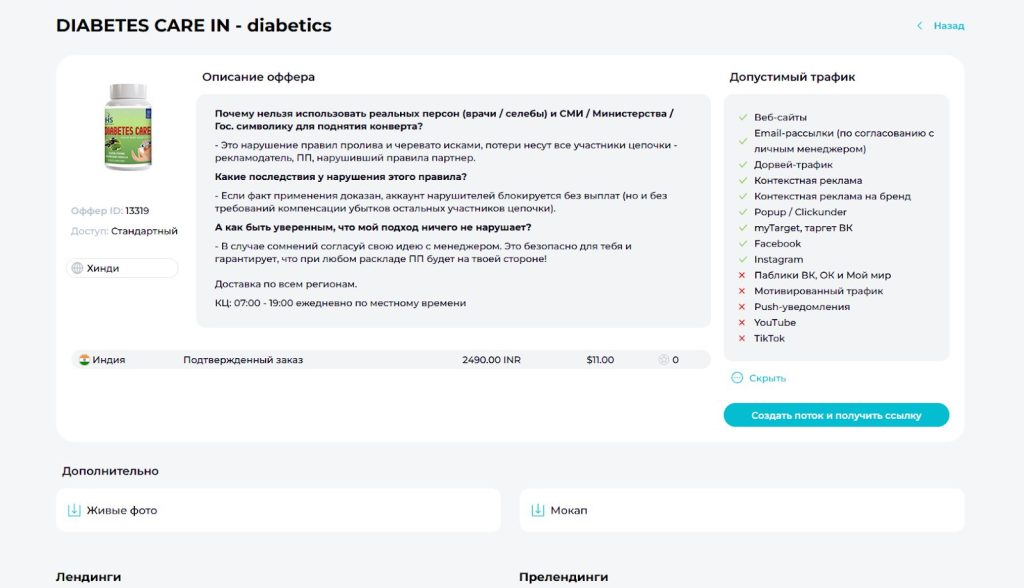Viewport: 1024px width, 588px height.
Task: Click the green checkmark beside Facebook
Action: (742, 244)
